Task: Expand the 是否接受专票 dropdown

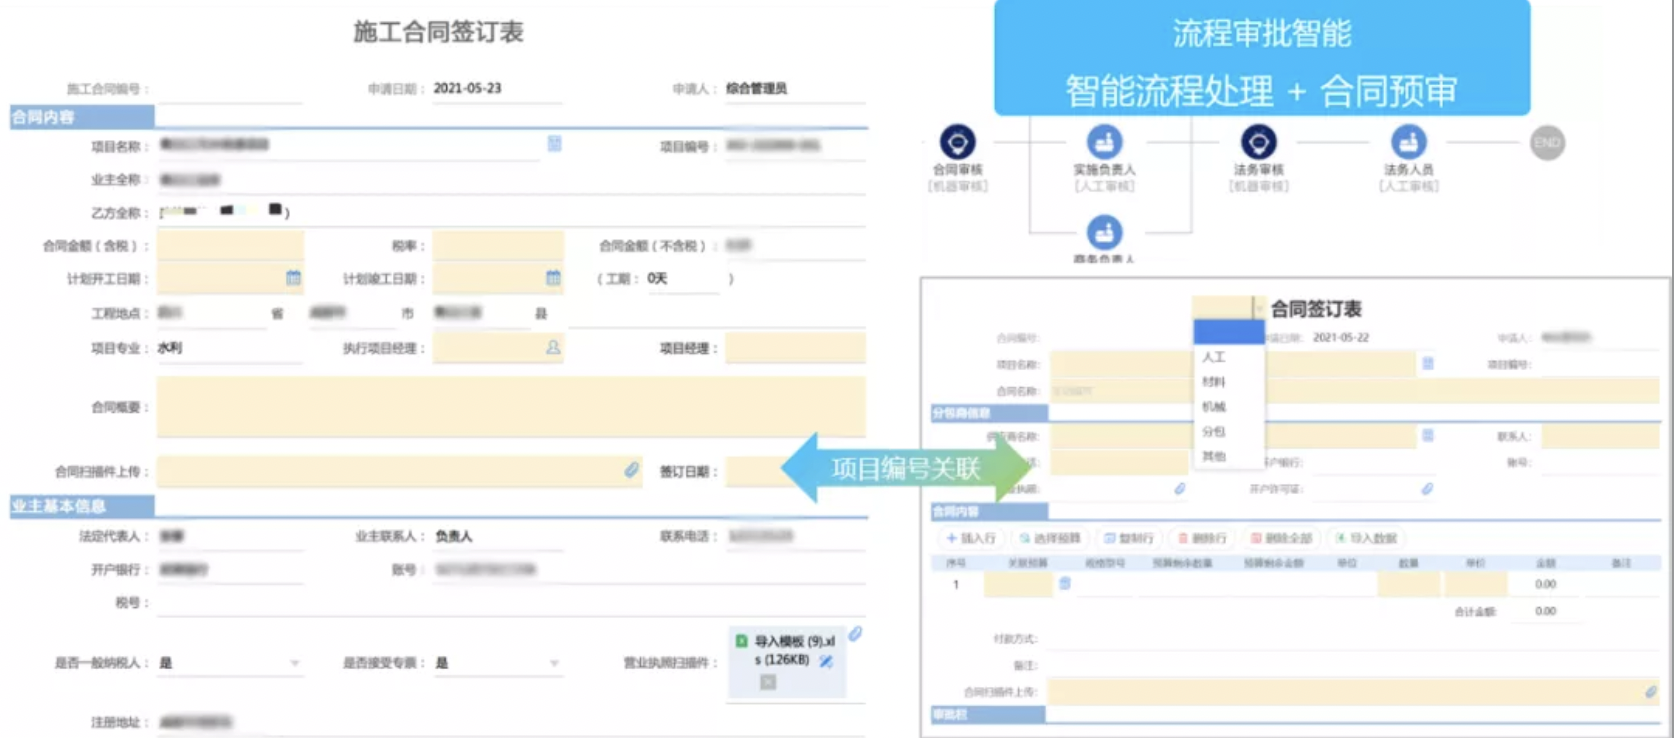Action: [554, 663]
